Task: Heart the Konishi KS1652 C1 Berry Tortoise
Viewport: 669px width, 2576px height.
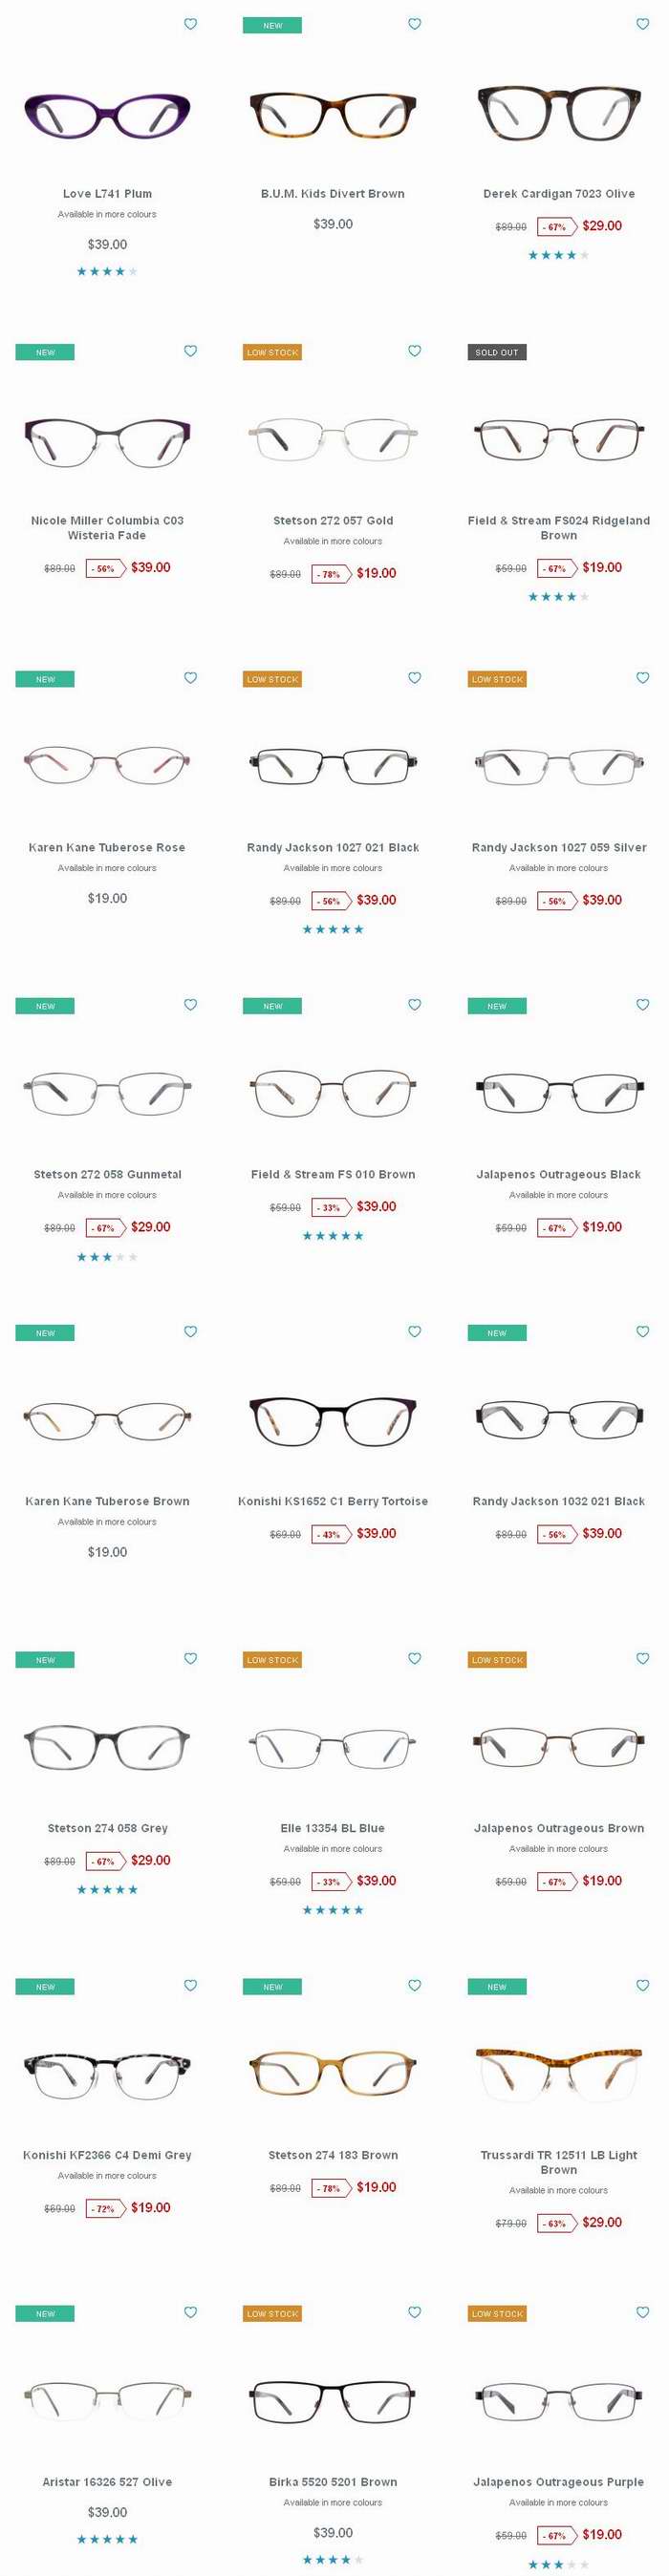Action: click(x=415, y=1332)
